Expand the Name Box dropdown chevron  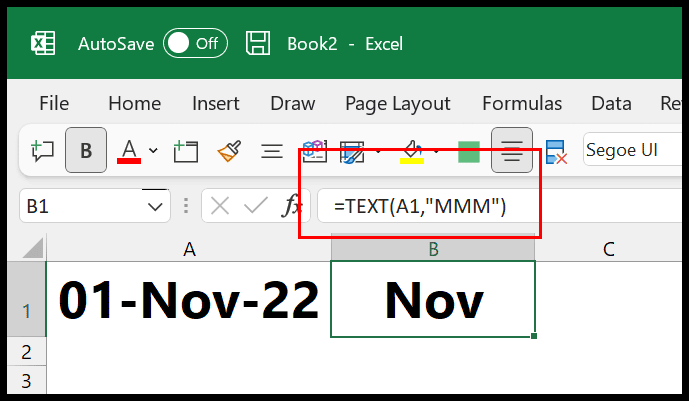pos(155,206)
